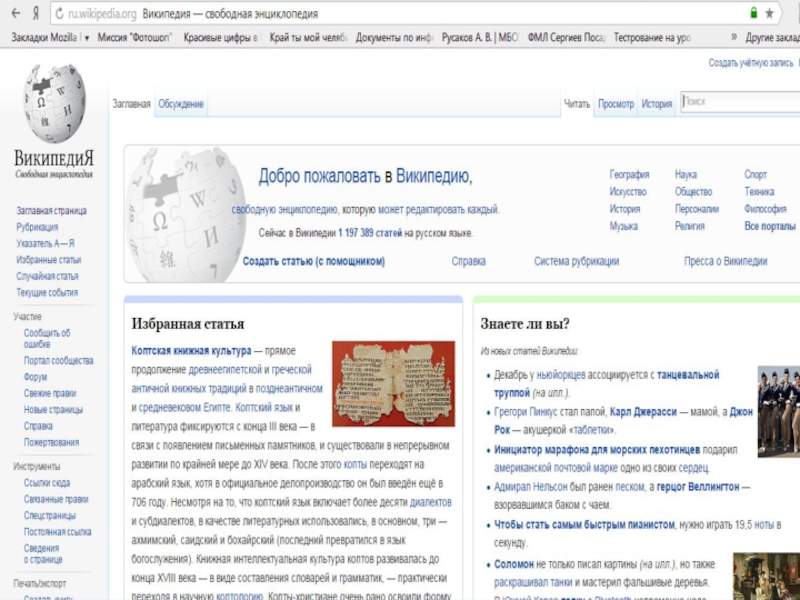This screenshot has width=800, height=600.
Task: Switch to the 'Обсуждение' tab
Action: click(x=181, y=104)
